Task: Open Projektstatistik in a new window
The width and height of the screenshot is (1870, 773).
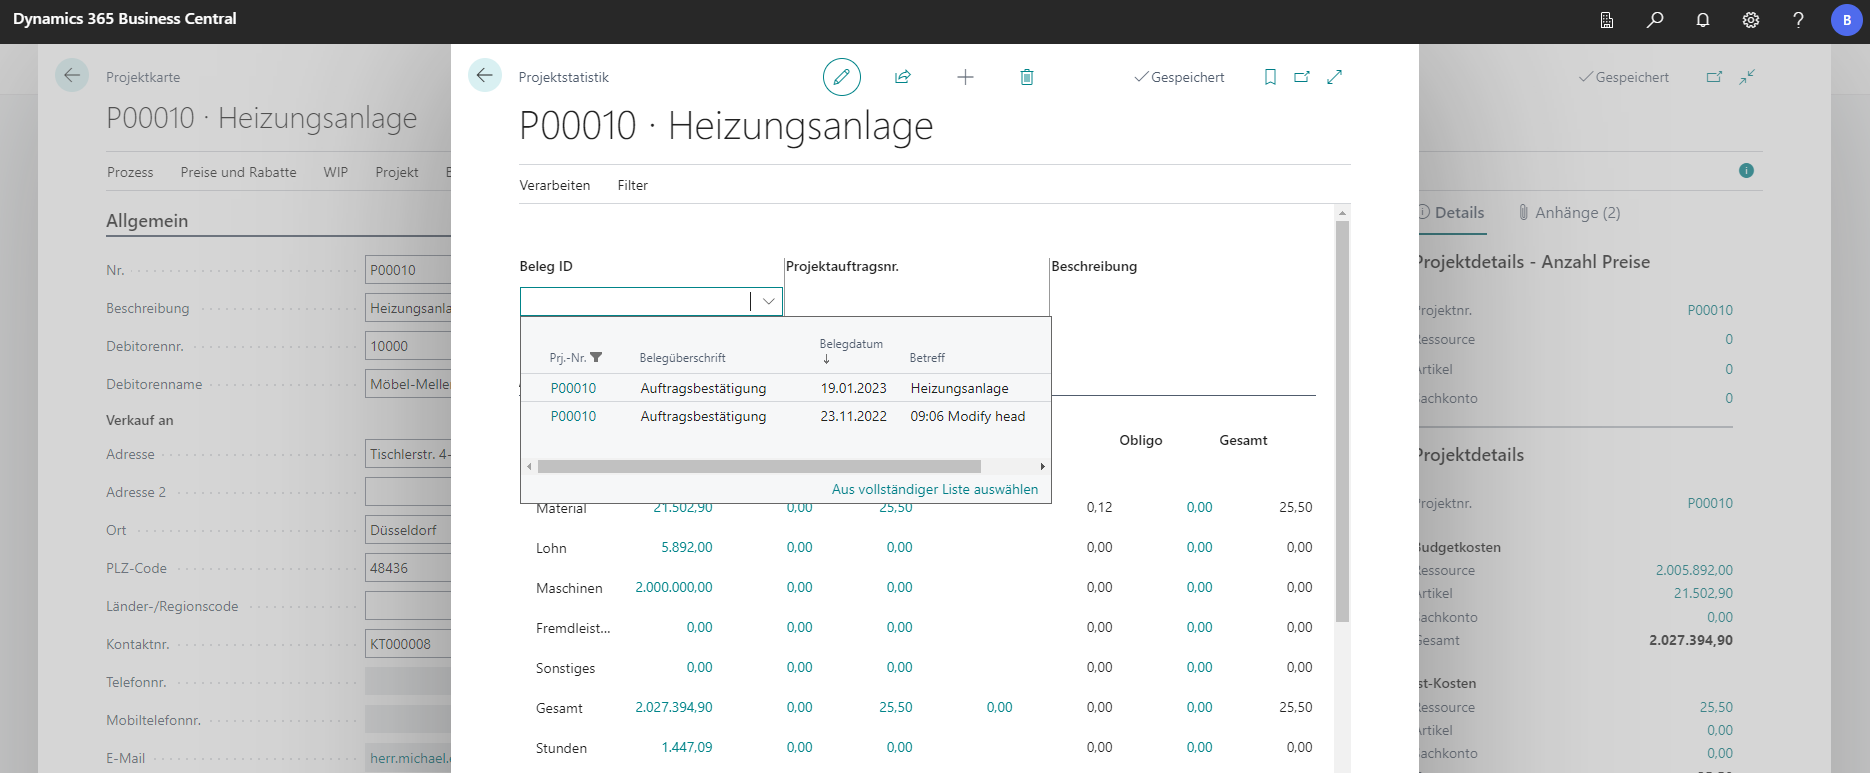Action: (x=1301, y=77)
